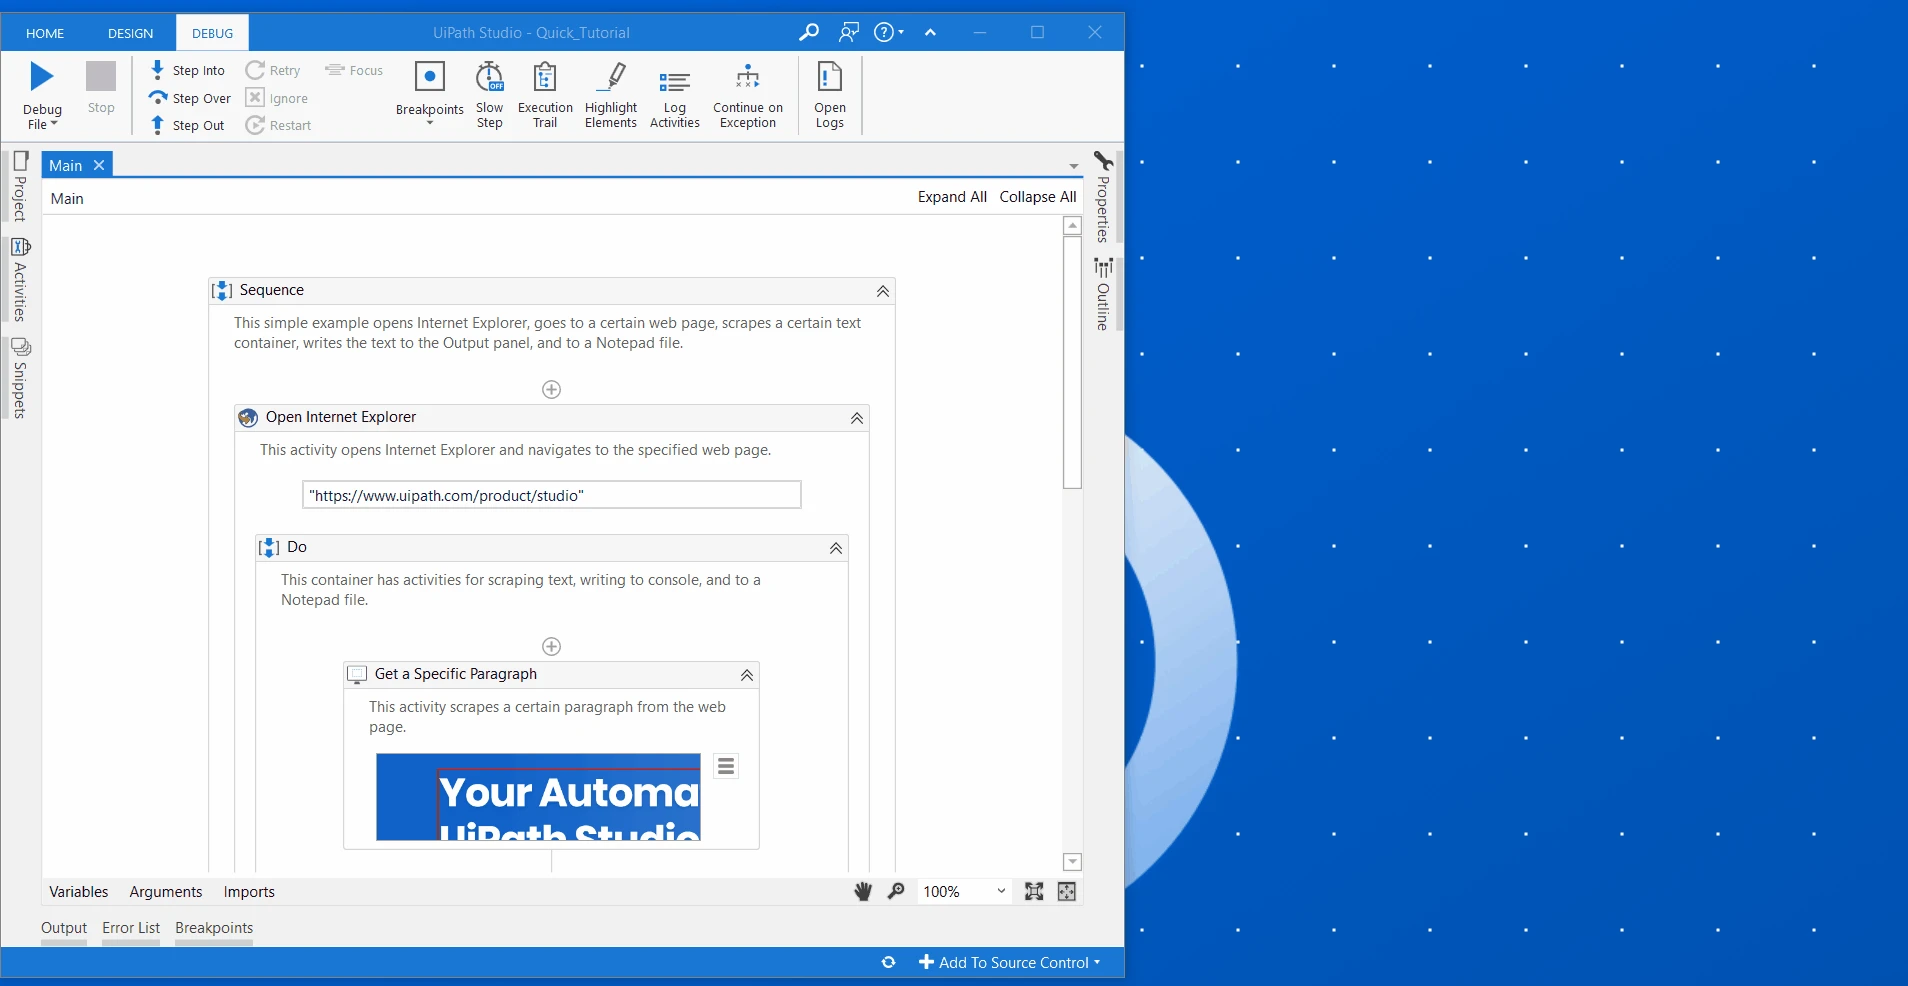Click Collapse All in the designer
Screen dimensions: 1908x986
click(x=1038, y=197)
